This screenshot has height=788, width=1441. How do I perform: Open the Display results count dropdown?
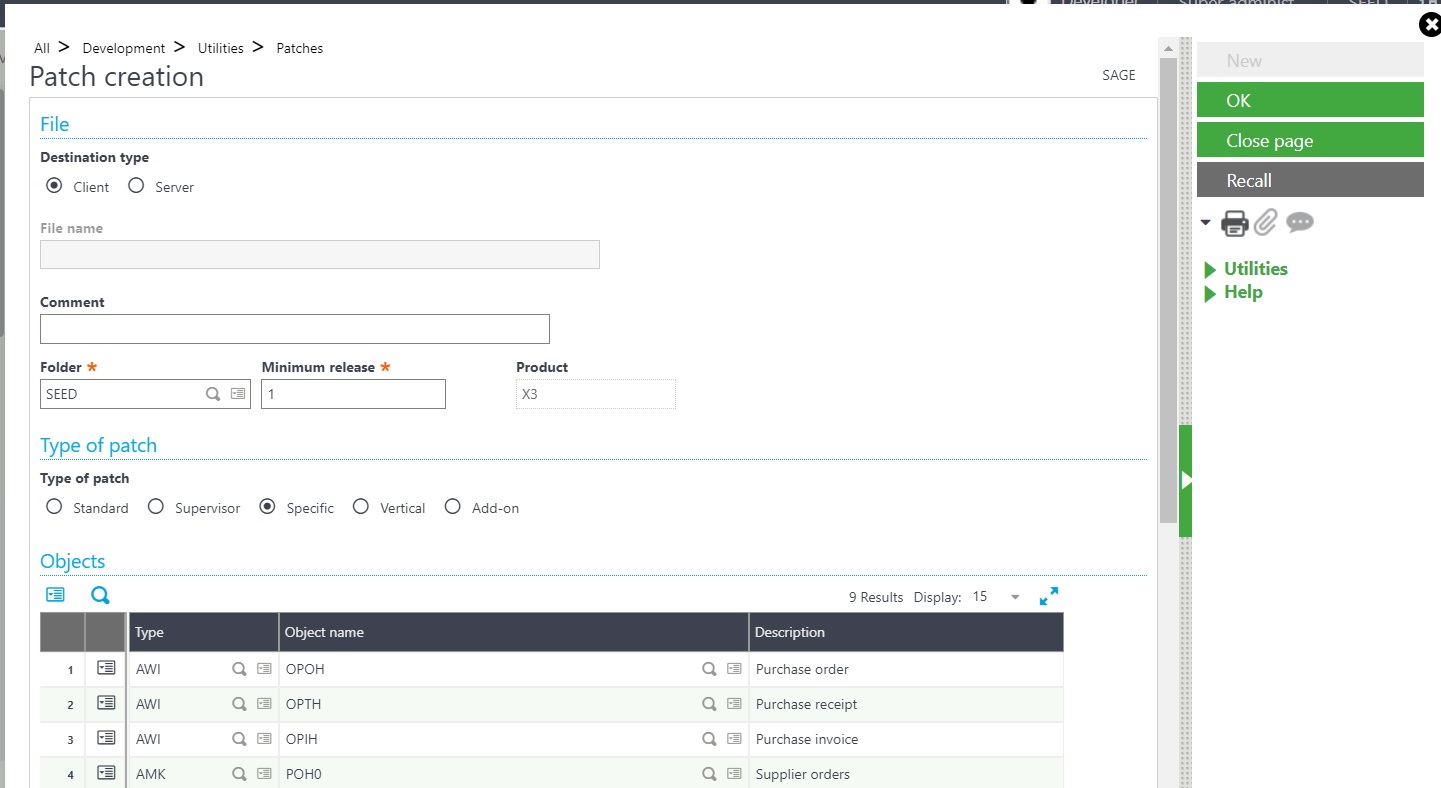(1014, 596)
